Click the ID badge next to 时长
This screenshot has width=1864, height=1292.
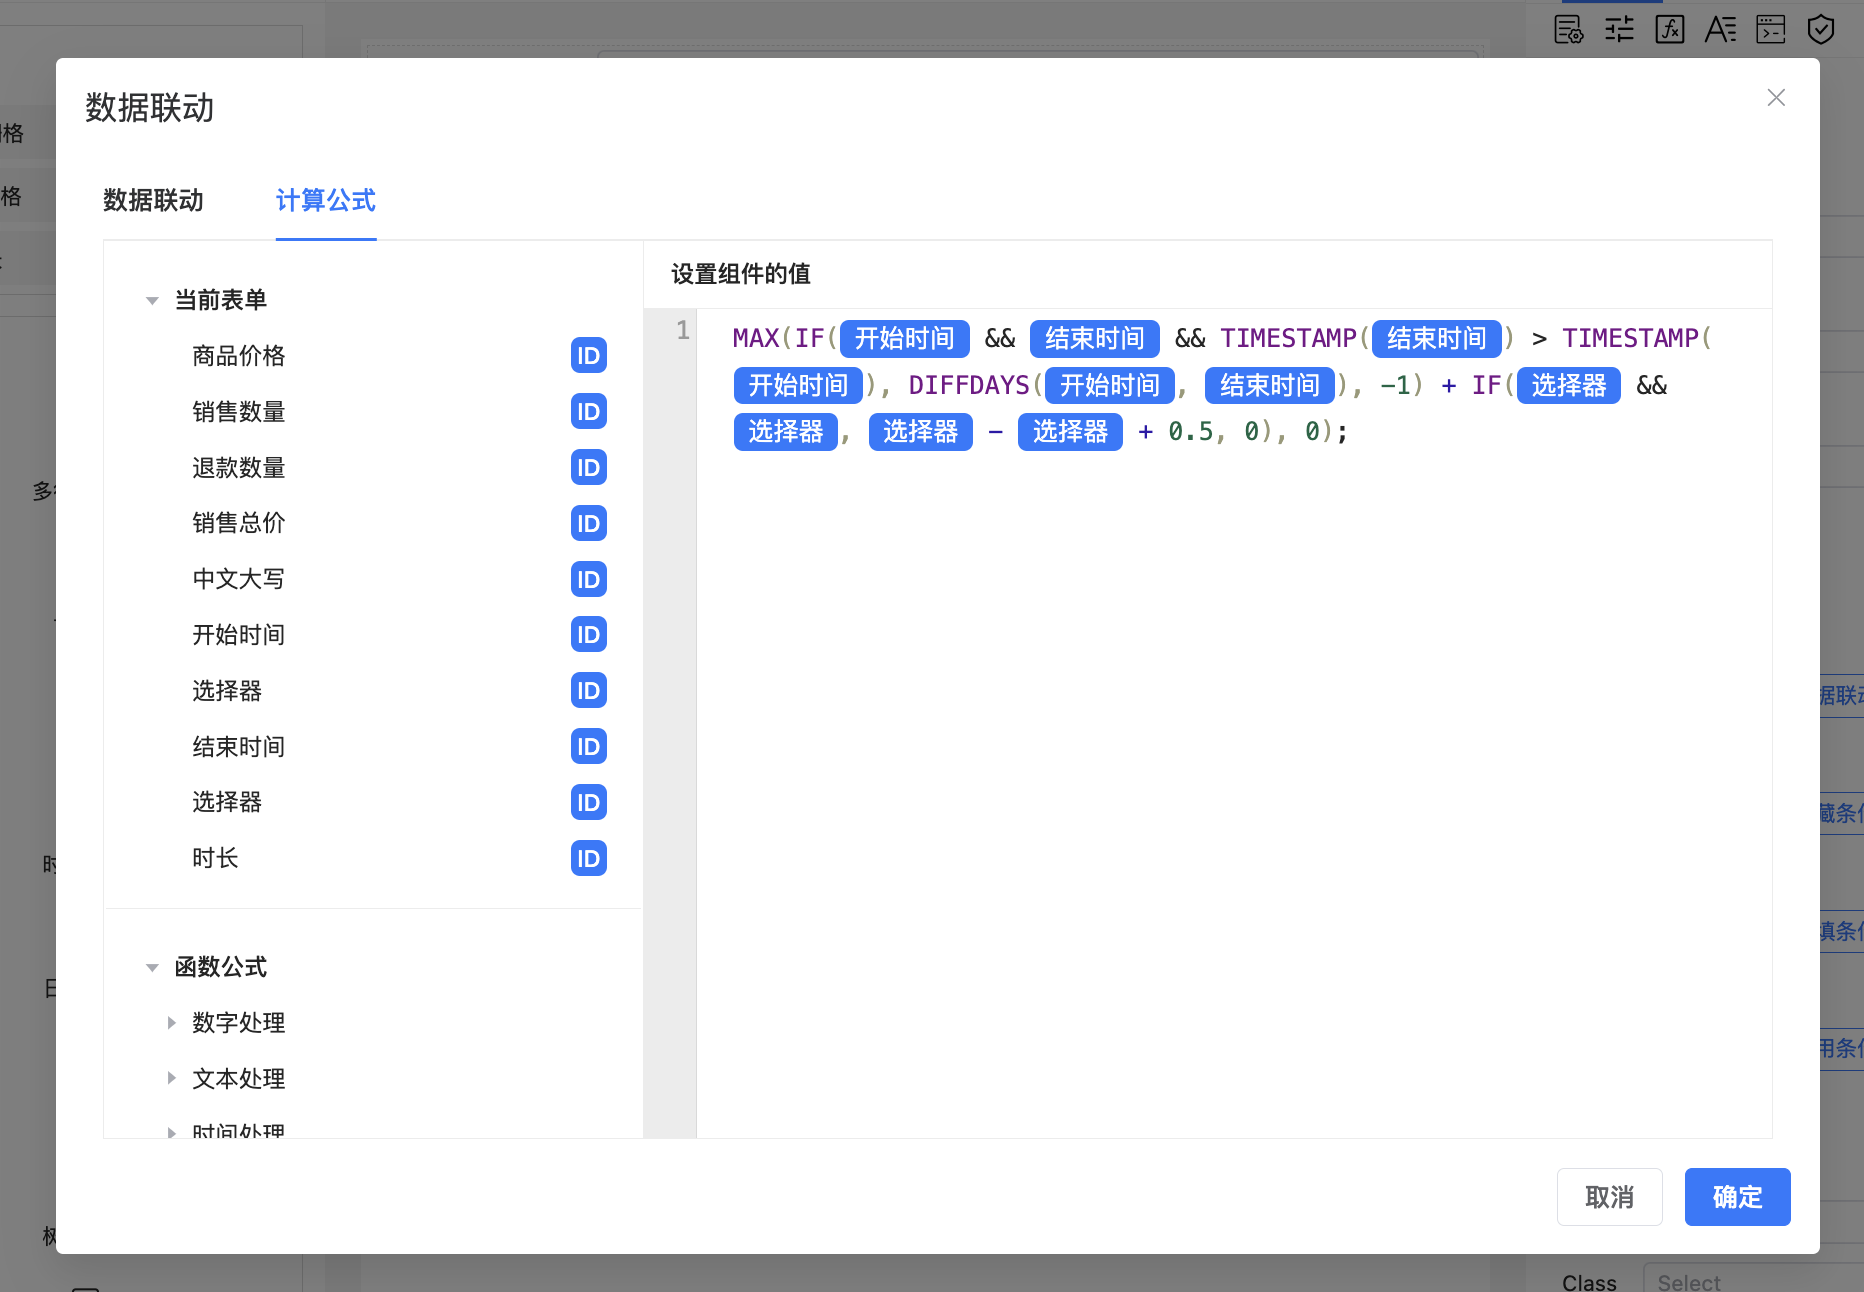[588, 858]
